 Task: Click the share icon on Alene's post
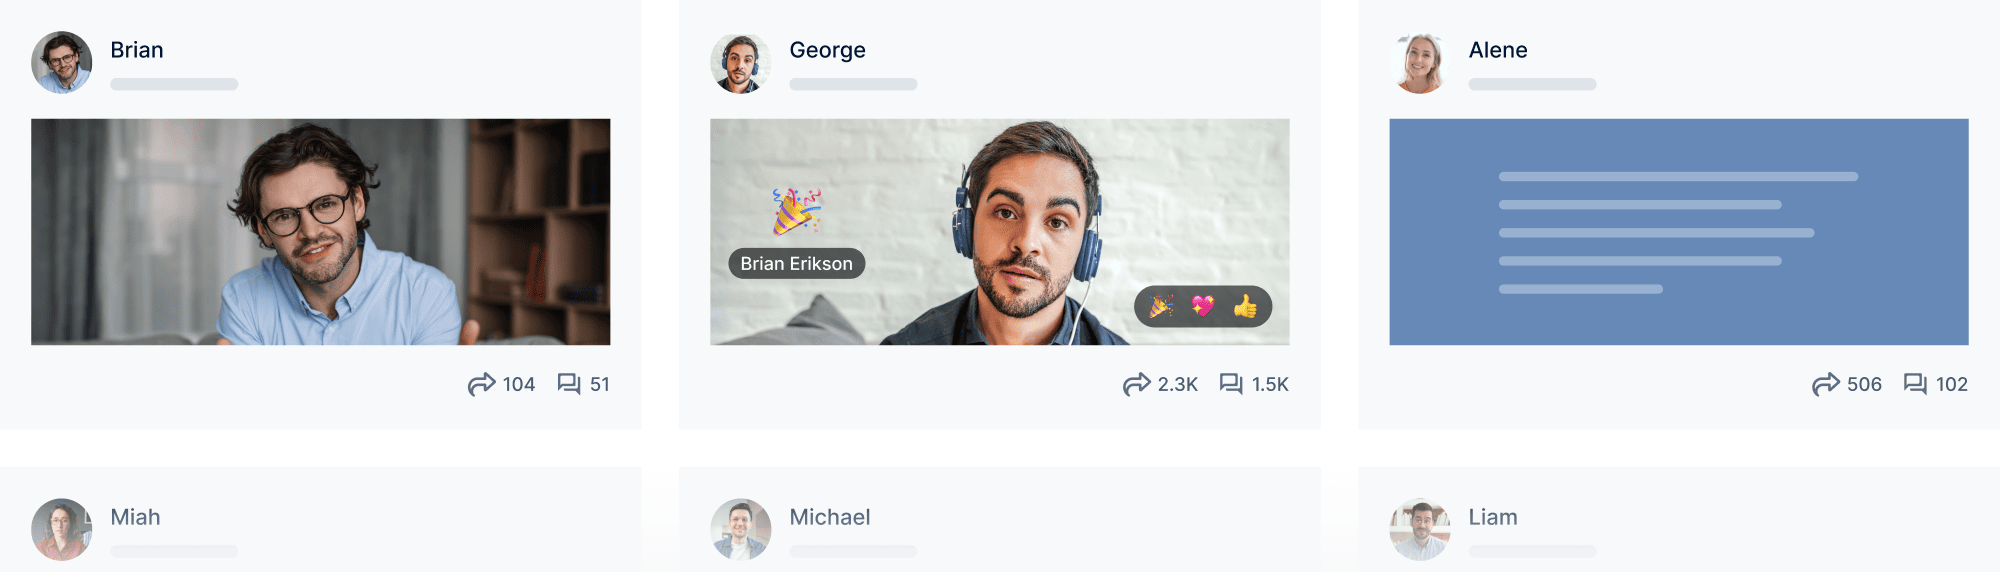tap(1826, 384)
